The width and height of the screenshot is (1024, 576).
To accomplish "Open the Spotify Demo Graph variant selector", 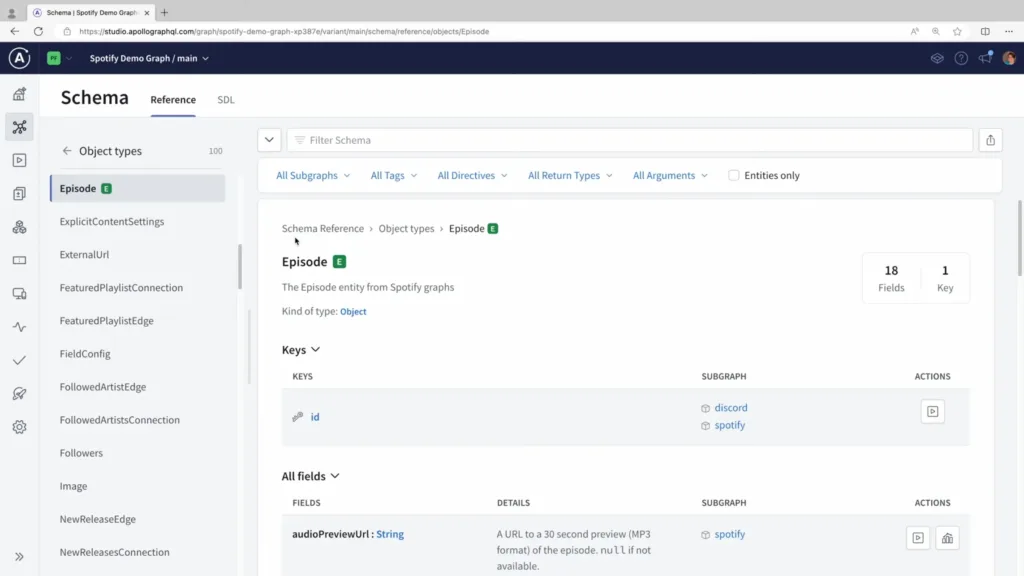I will pyautogui.click(x=150, y=58).
